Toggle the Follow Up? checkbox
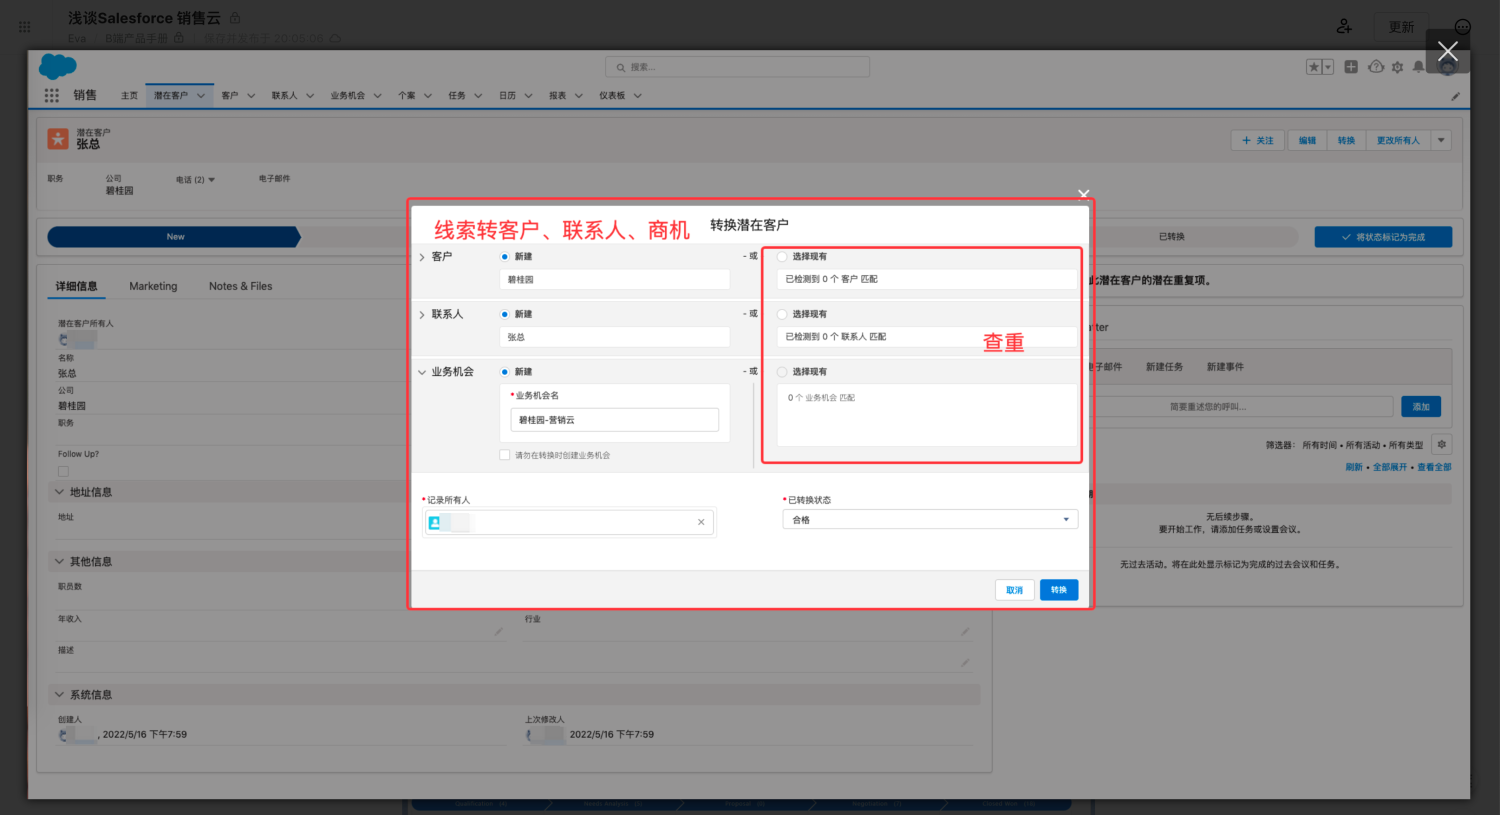This screenshot has width=1500, height=815. point(63,471)
